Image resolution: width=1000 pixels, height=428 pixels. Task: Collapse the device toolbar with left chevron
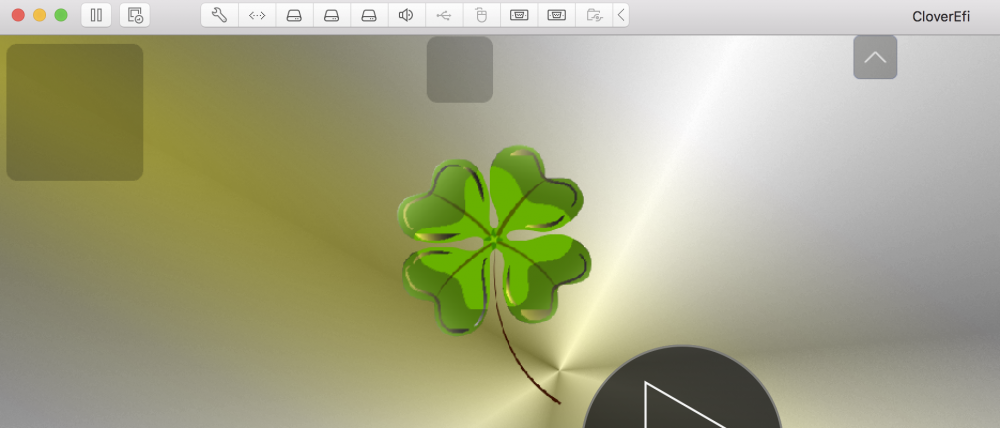(x=621, y=15)
